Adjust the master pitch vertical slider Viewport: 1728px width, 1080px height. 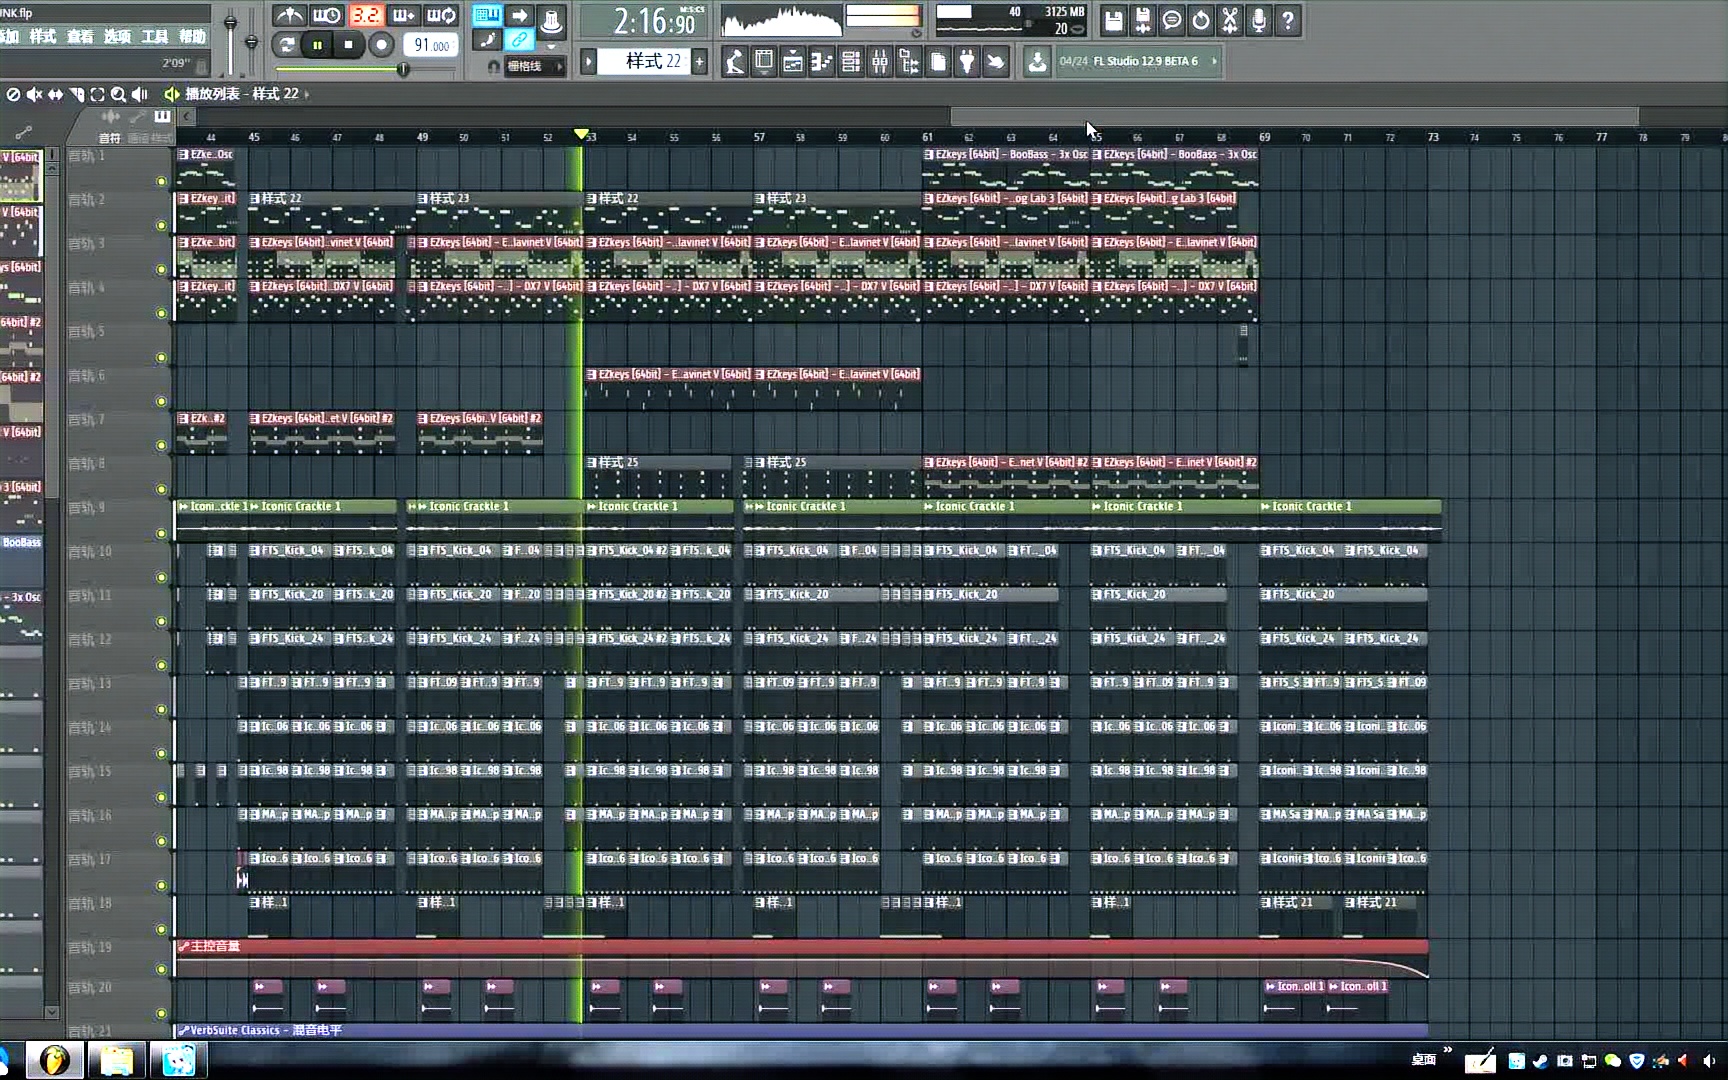pos(251,41)
